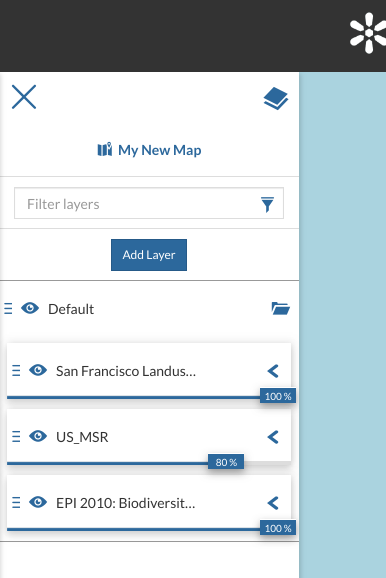Click the US_MSR layer drag handle

click(x=16, y=436)
